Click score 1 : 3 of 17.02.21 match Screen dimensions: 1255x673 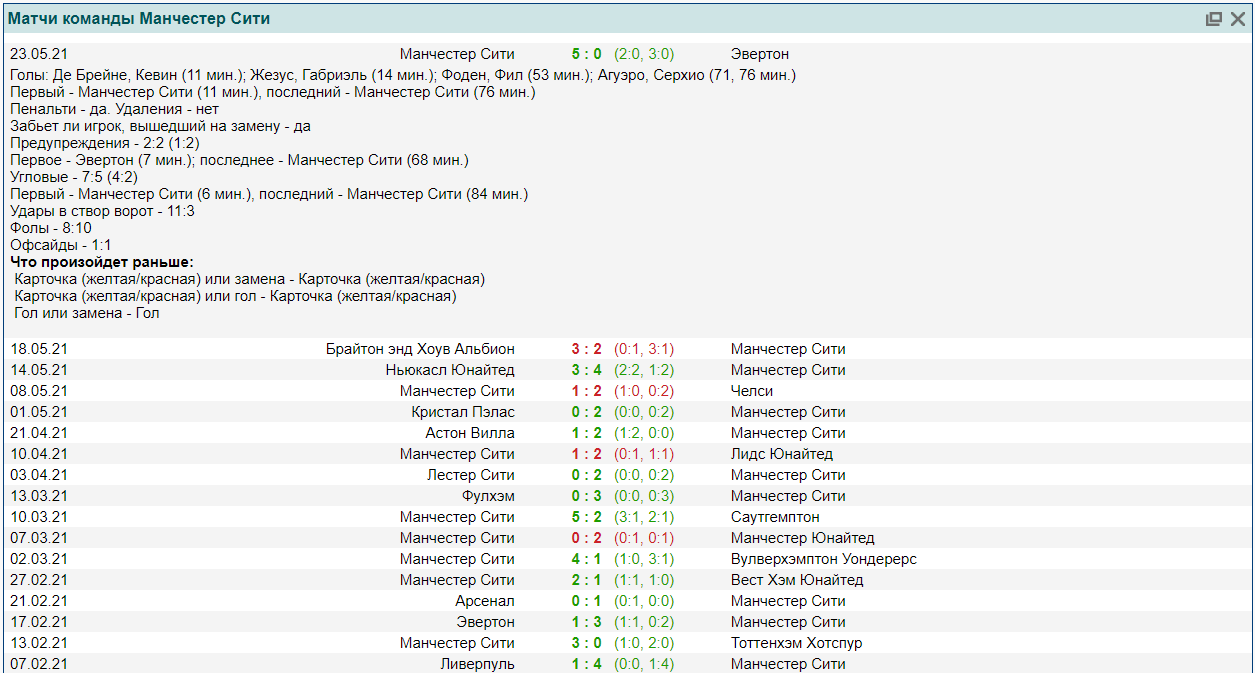coord(587,622)
